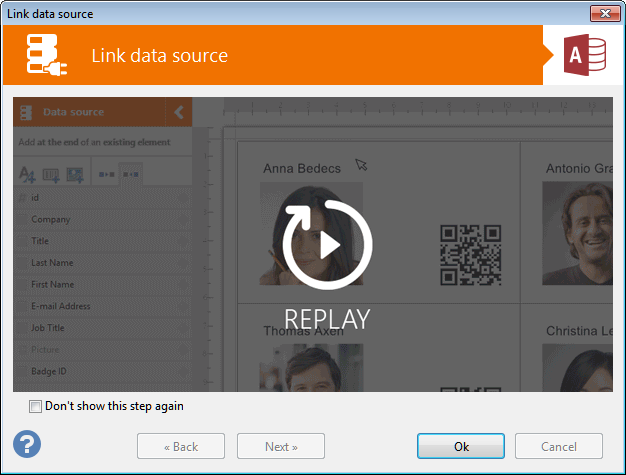626x475 pixels.
Task: Select the add text icon in Data source panel
Action: click(27, 175)
